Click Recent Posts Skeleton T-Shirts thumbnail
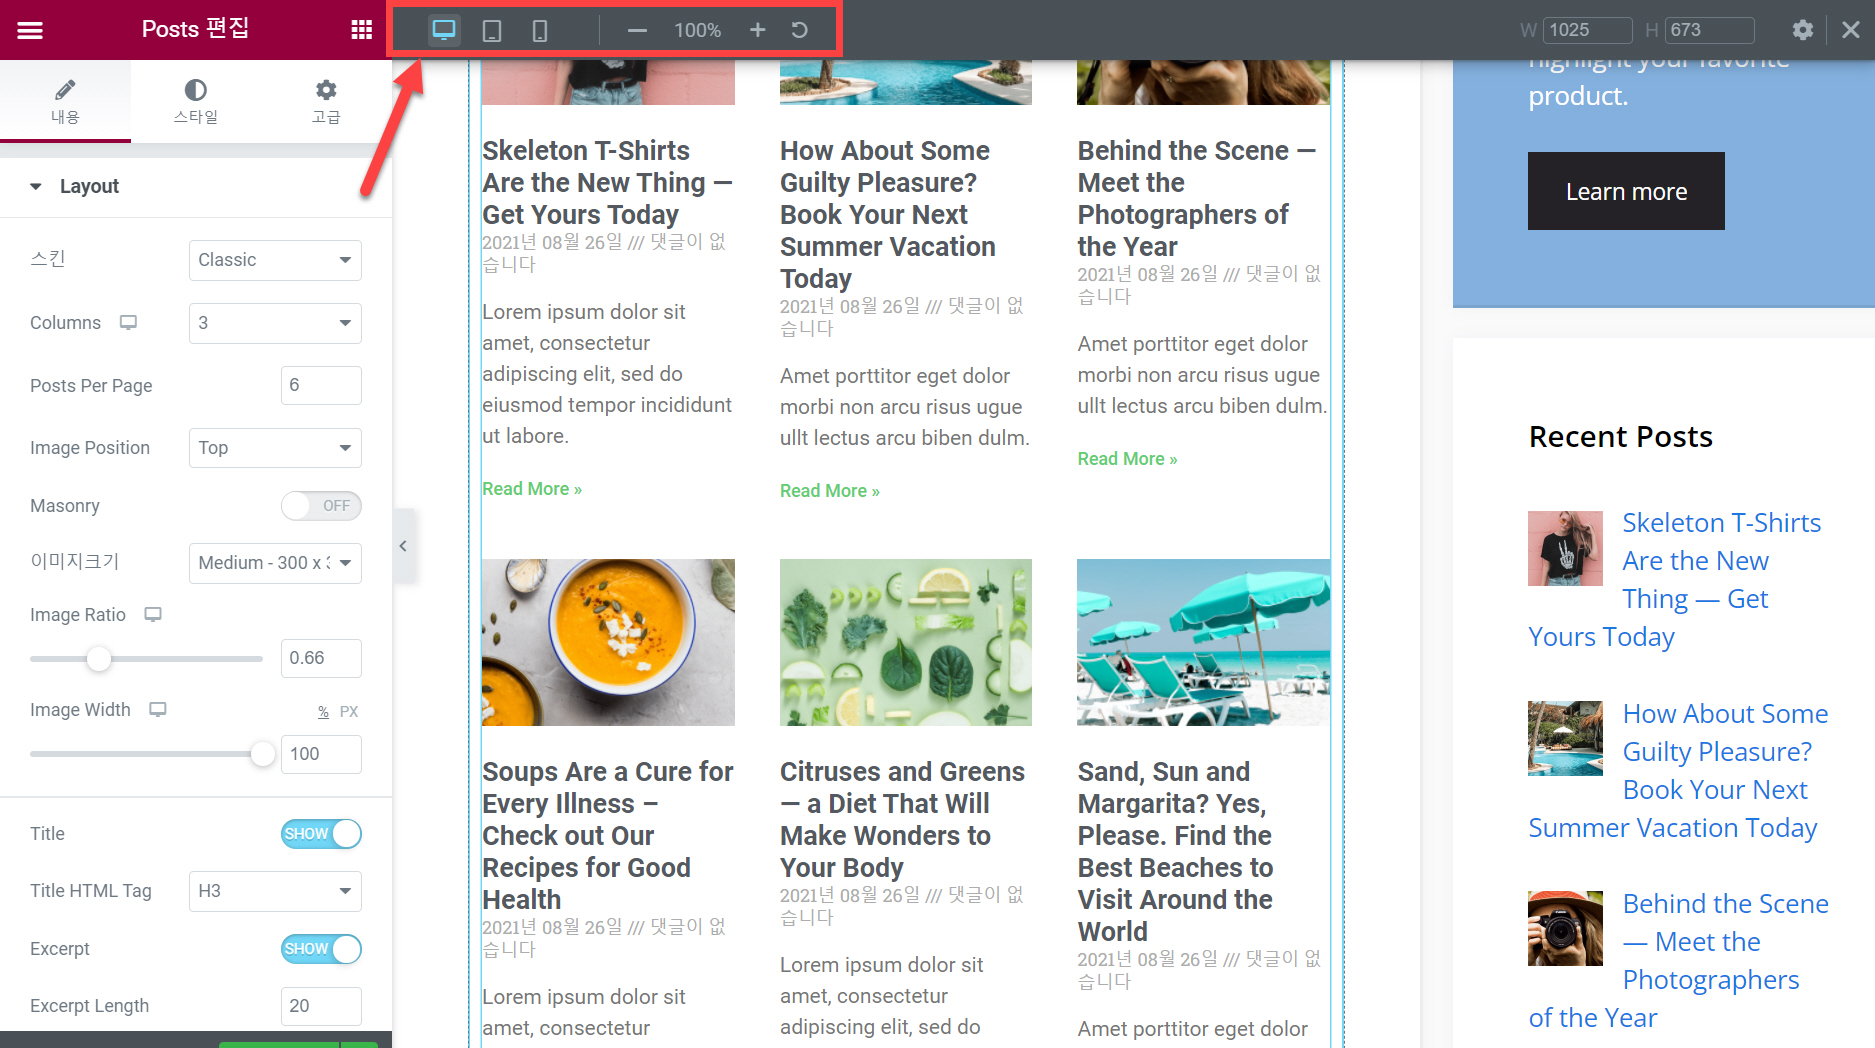 pyautogui.click(x=1565, y=548)
